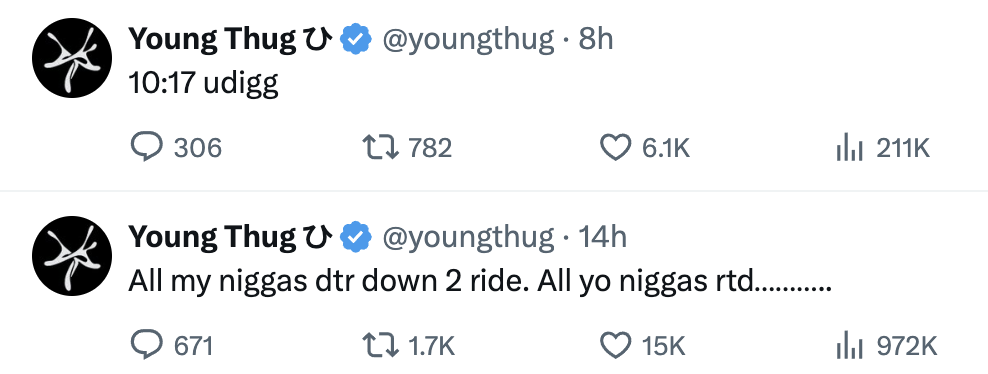Open the 14h timestamp permalink
This screenshot has height=374, width=988.
pos(602,237)
